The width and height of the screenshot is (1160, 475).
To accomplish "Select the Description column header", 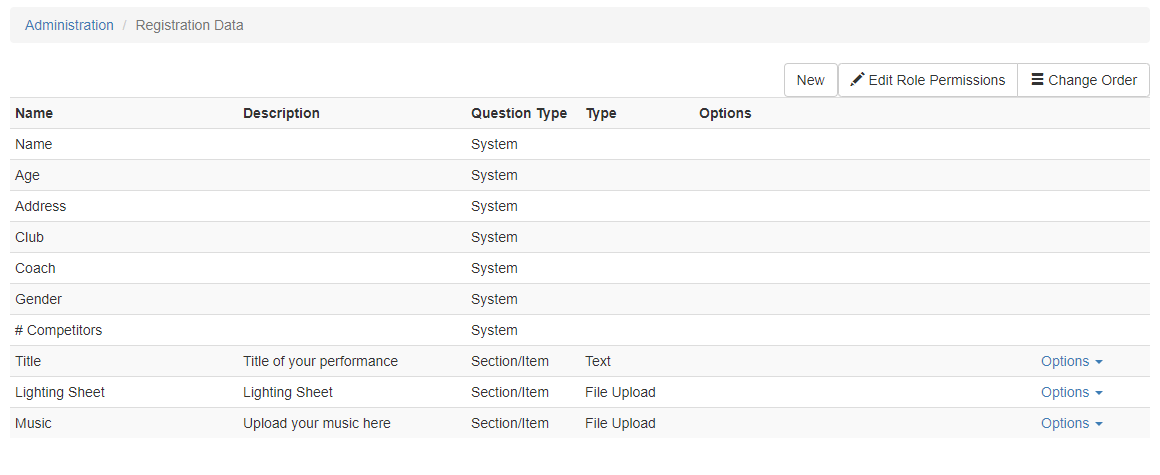I will [281, 113].
